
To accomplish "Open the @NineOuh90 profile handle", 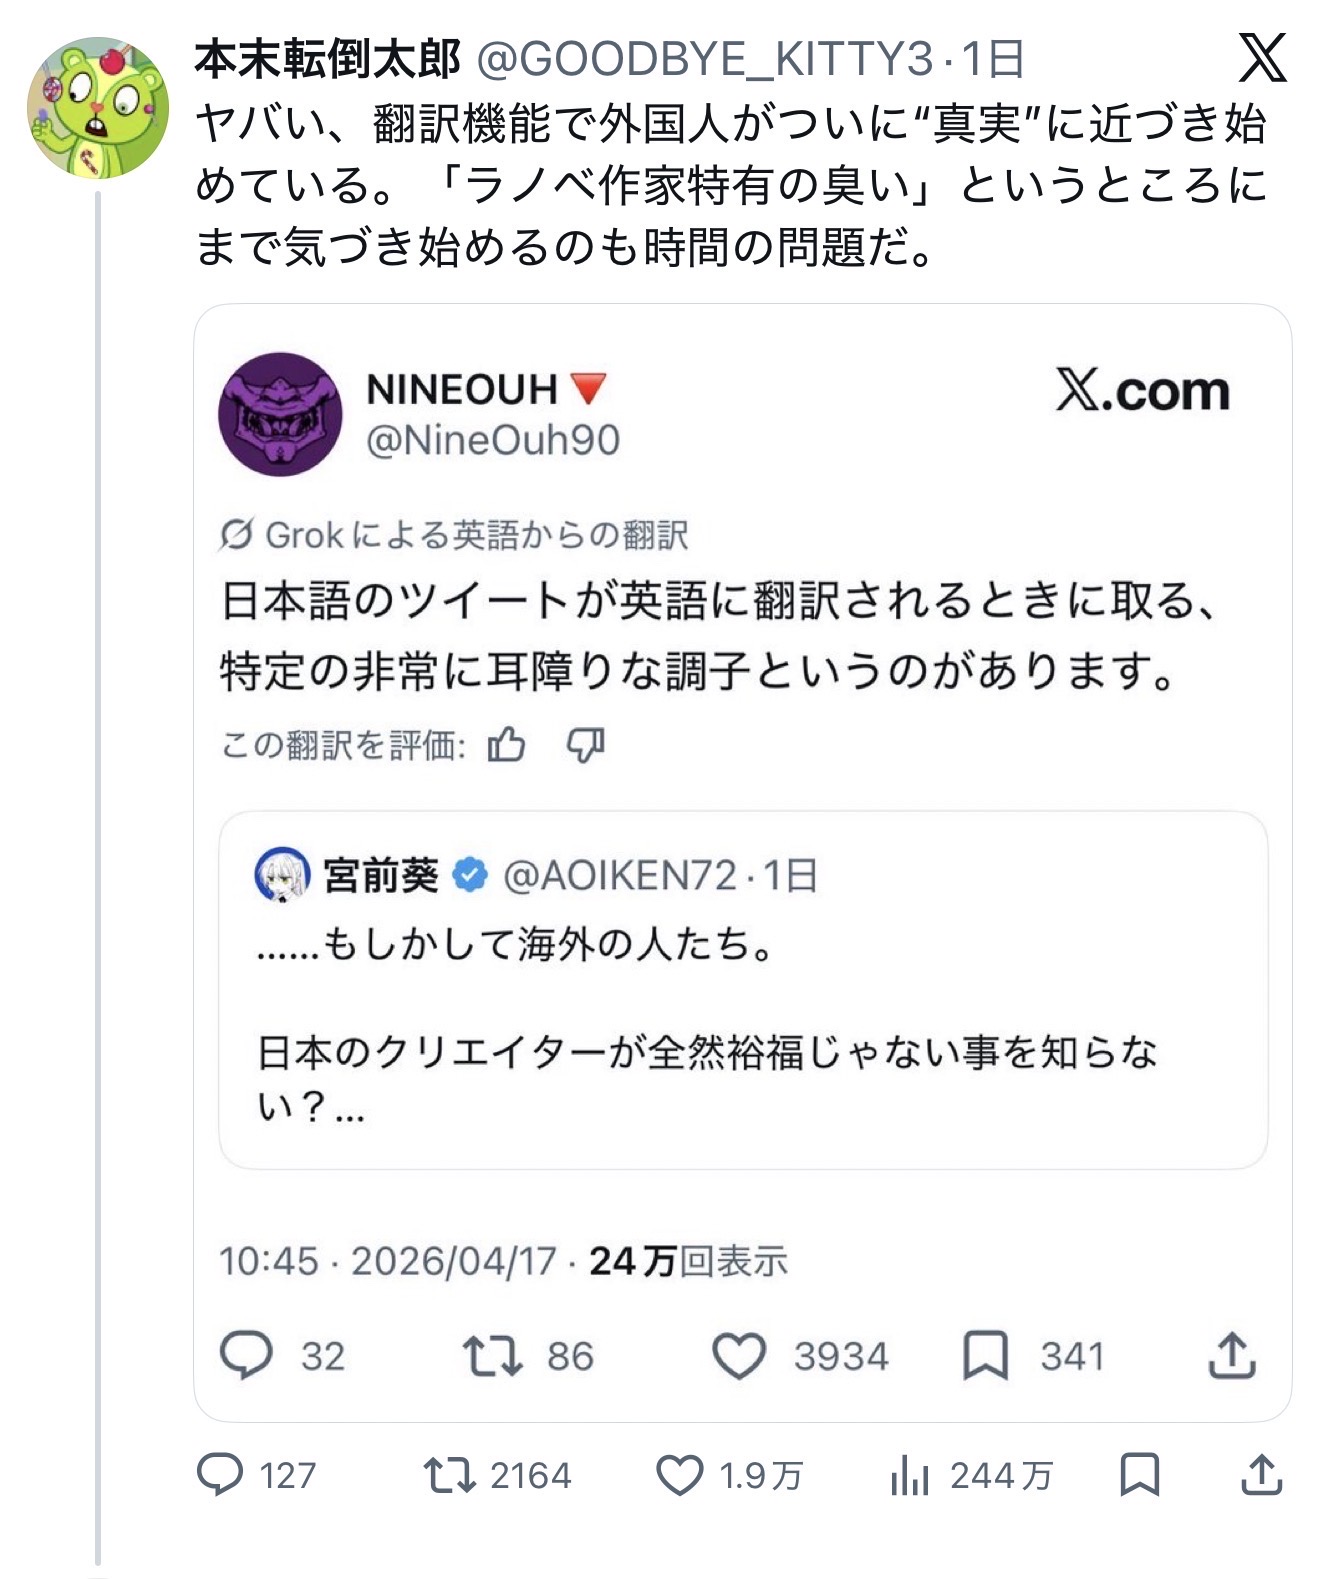I will pyautogui.click(x=493, y=440).
